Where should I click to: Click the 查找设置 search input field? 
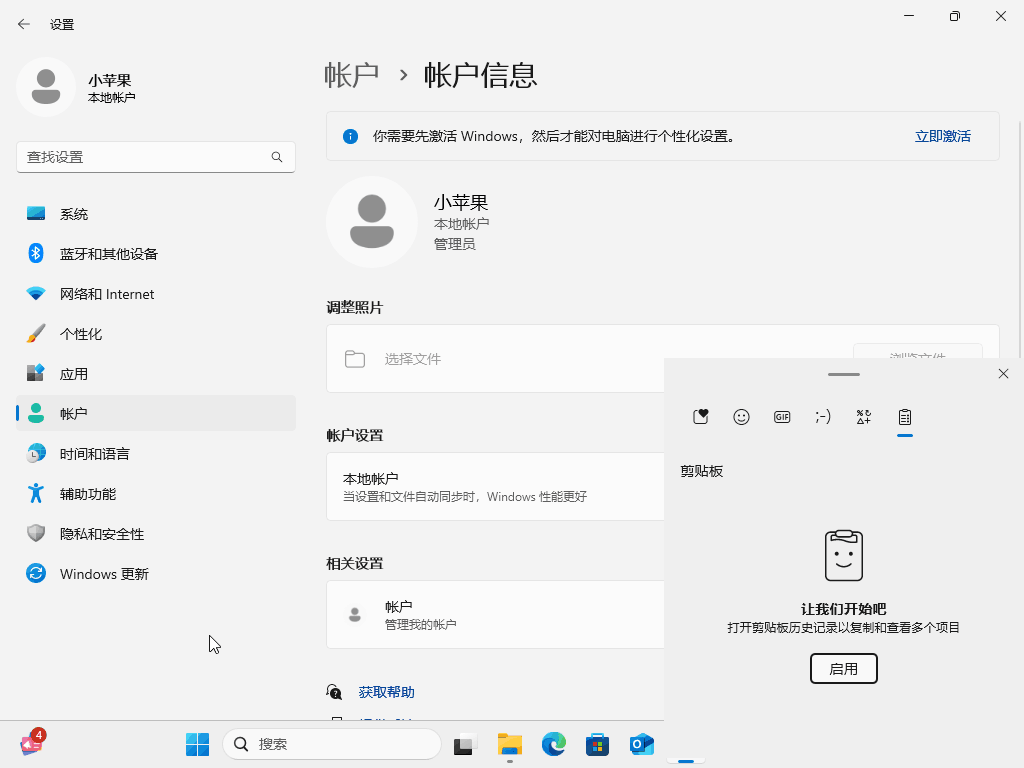coord(155,157)
